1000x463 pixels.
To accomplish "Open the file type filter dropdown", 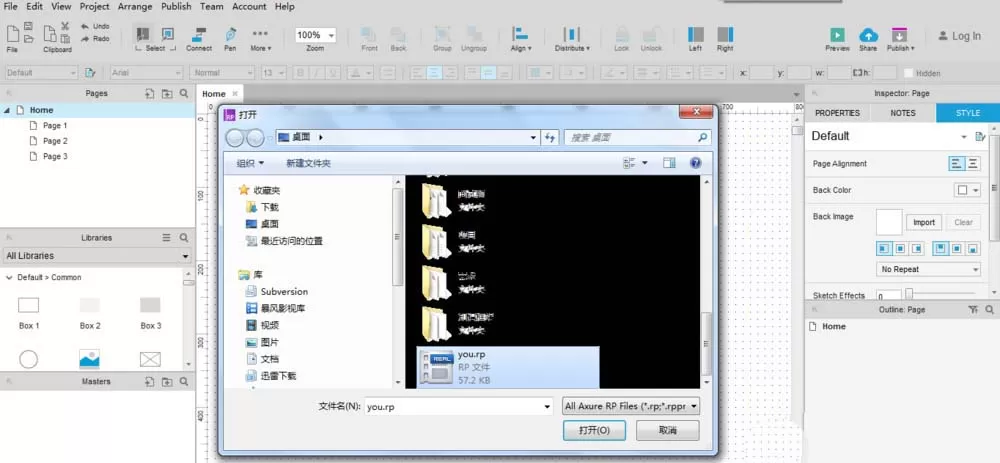I will [x=631, y=406].
